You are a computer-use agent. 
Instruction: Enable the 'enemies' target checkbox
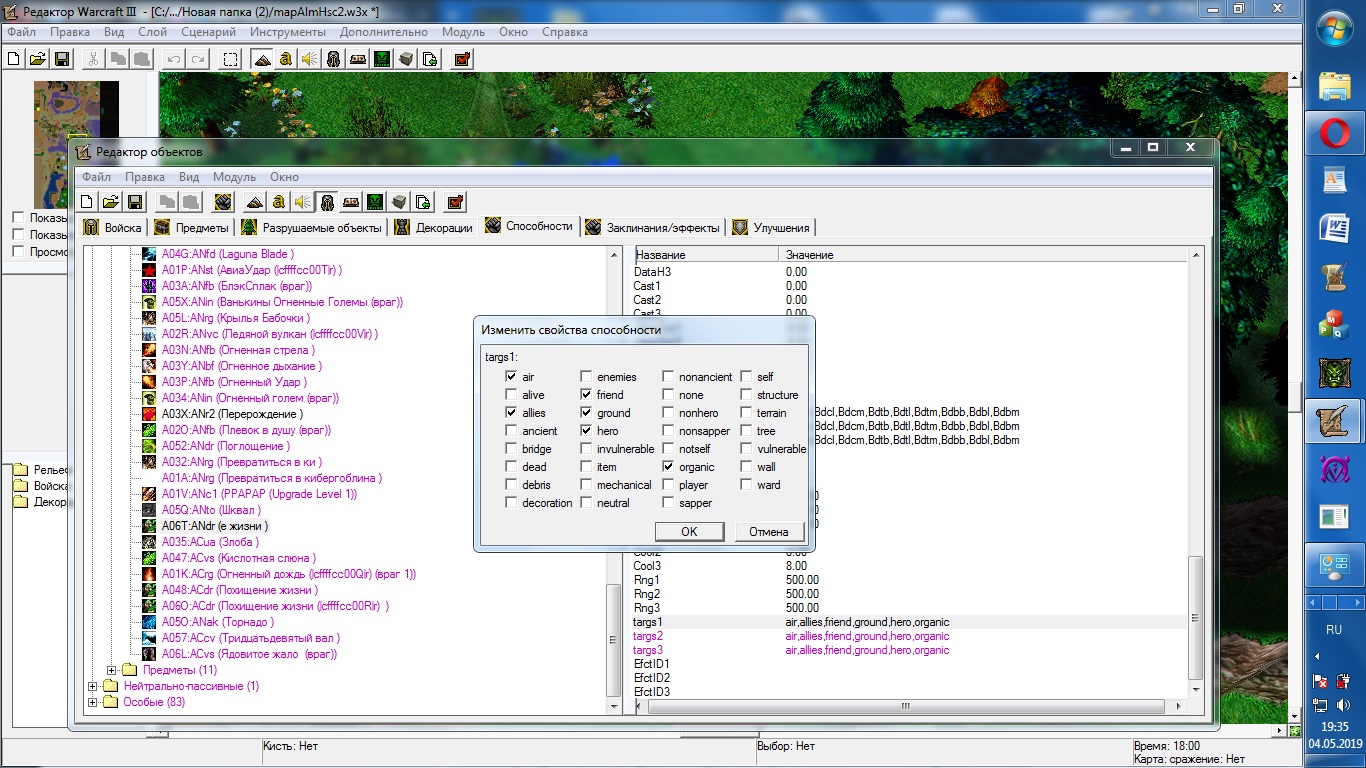coord(587,377)
